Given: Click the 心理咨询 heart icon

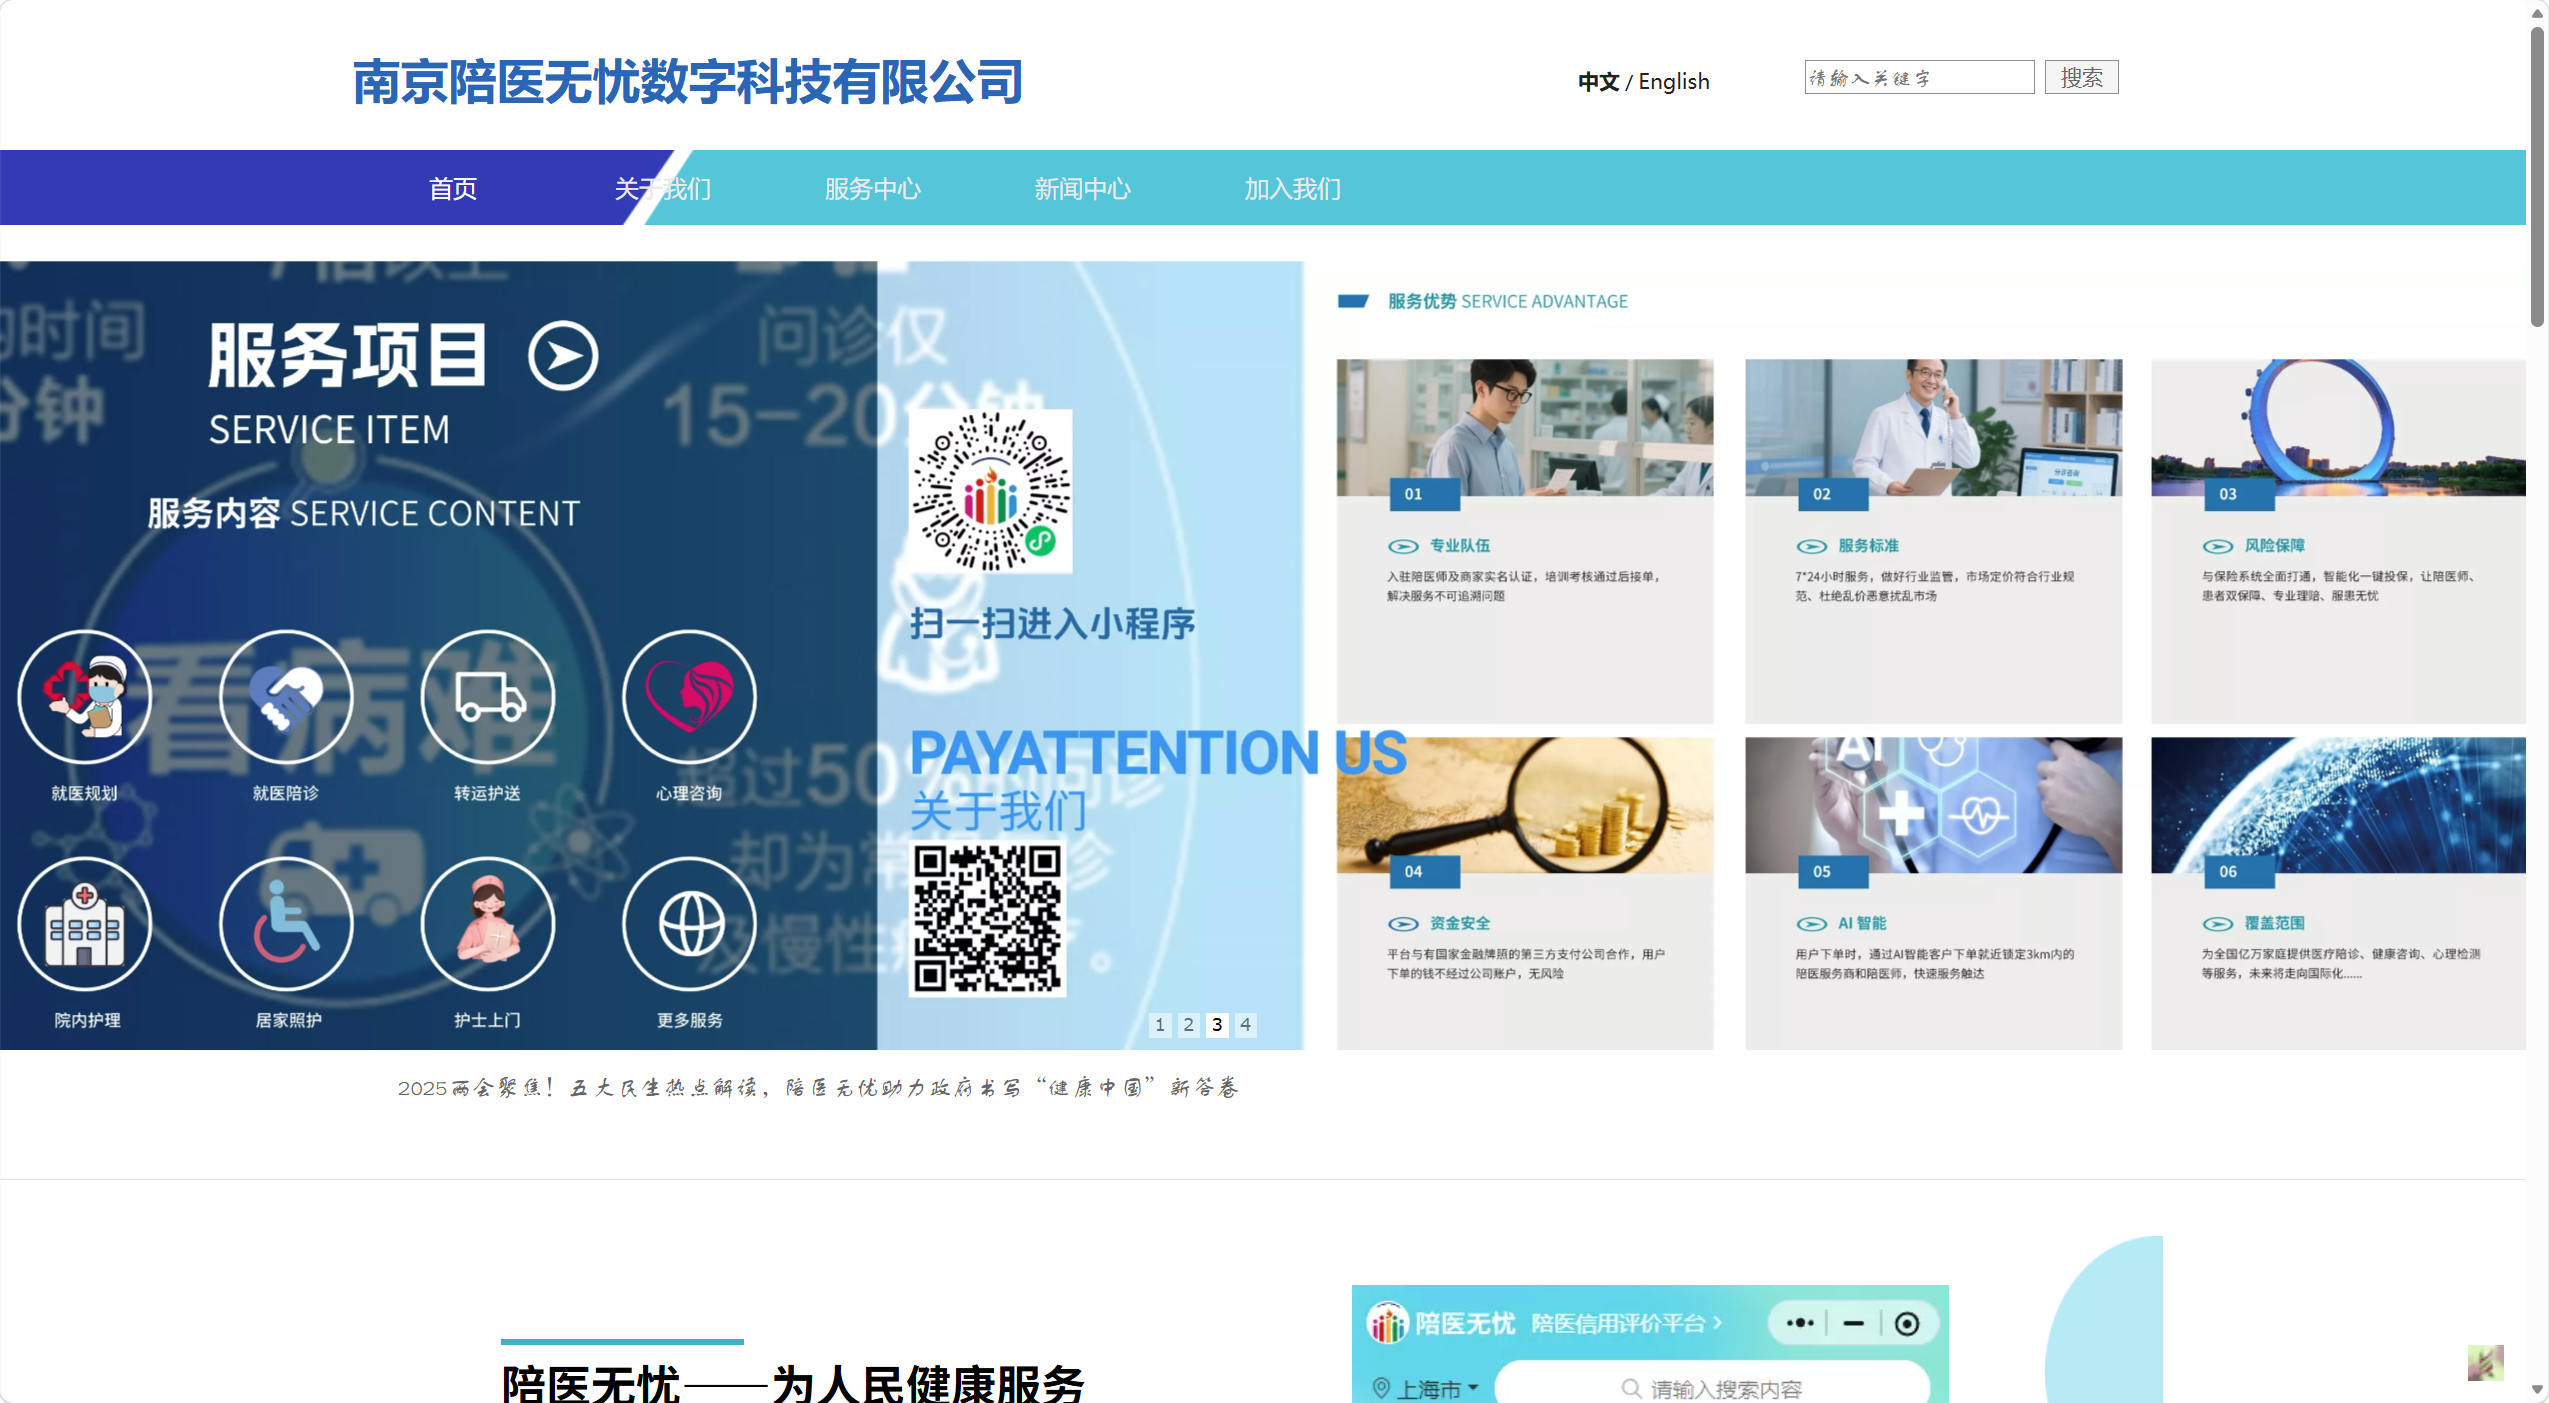Looking at the screenshot, I should (x=689, y=697).
